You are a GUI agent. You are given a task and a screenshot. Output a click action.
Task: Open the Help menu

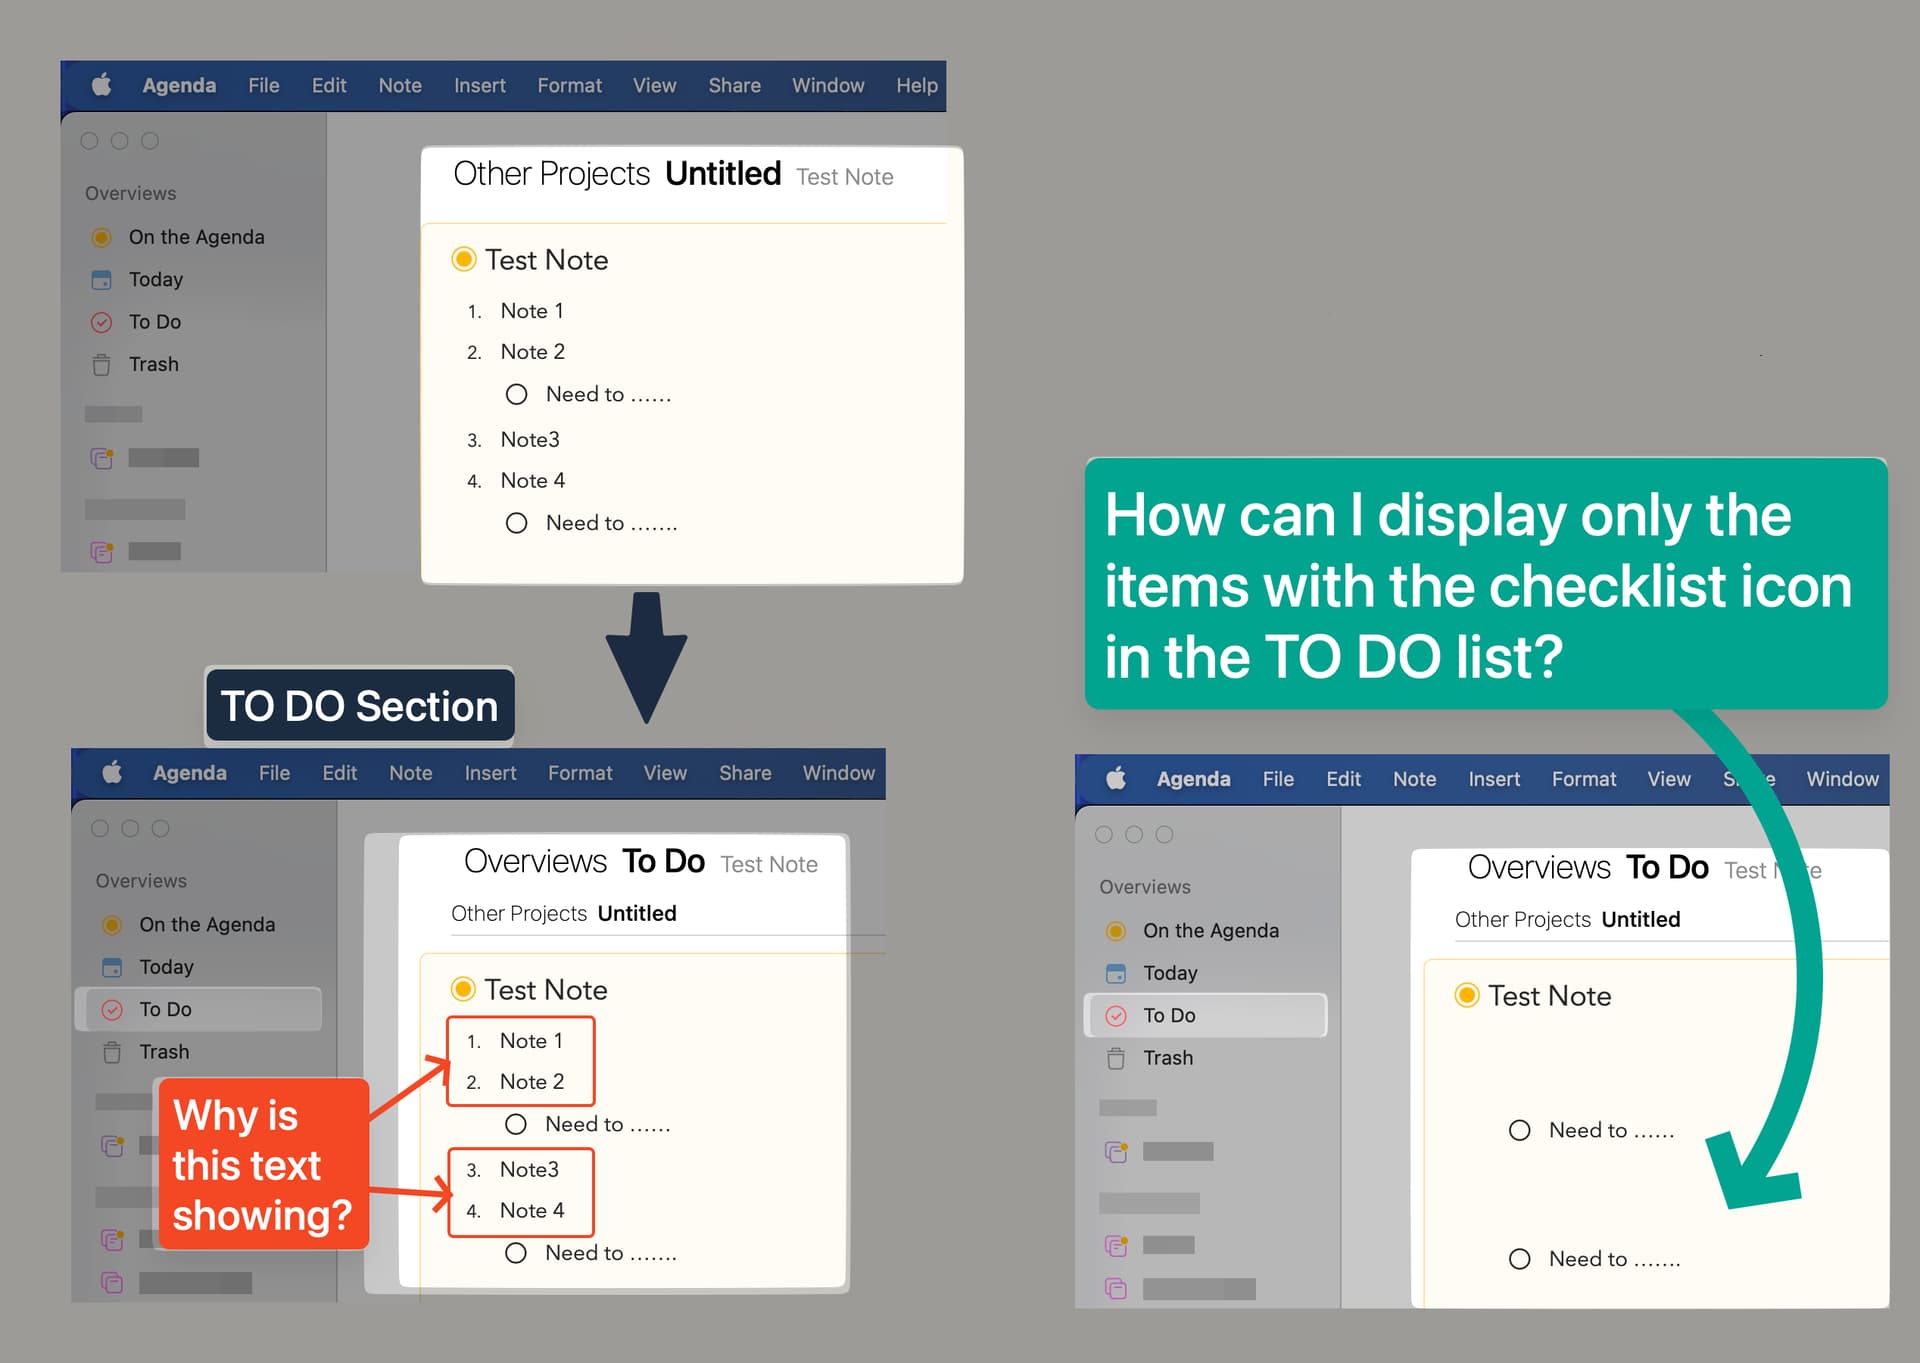[916, 86]
